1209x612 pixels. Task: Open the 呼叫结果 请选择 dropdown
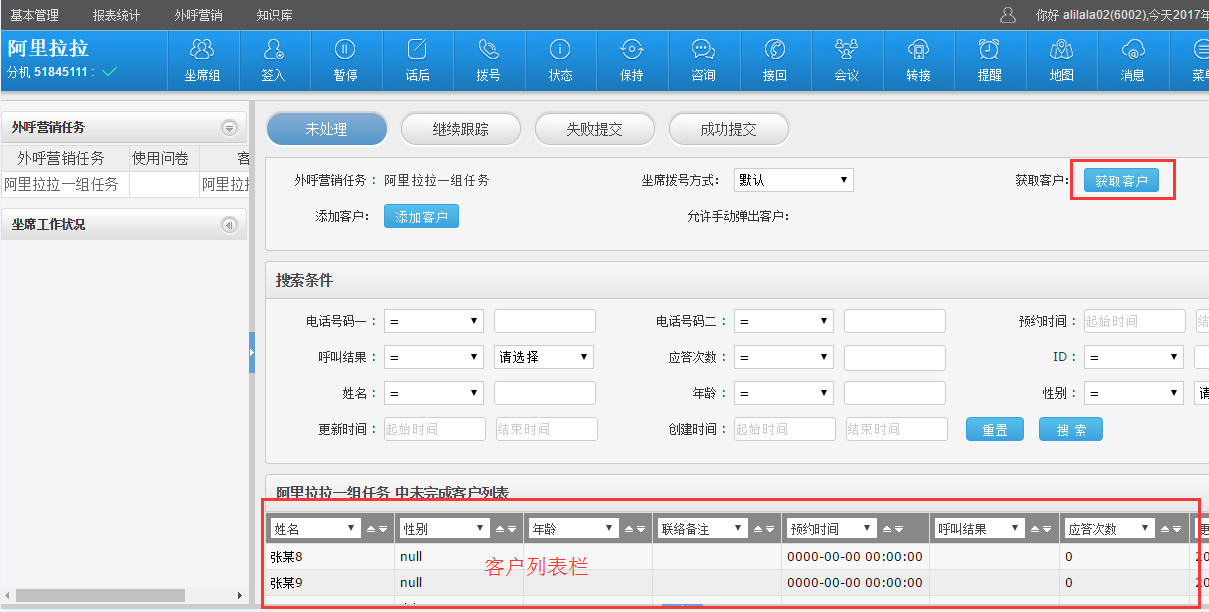coord(544,357)
